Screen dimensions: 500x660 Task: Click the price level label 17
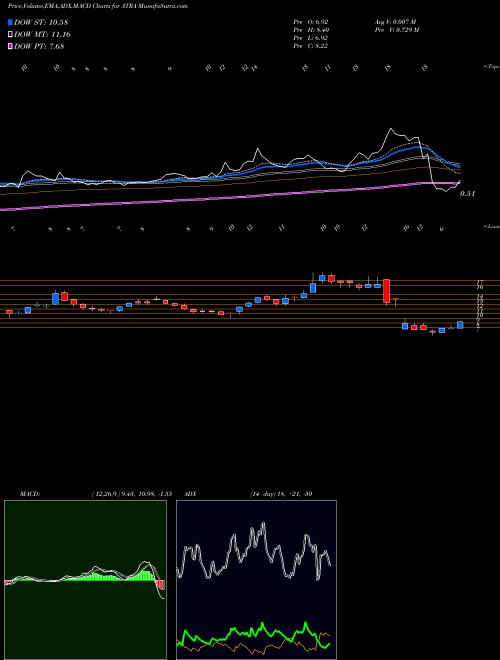coord(479,282)
